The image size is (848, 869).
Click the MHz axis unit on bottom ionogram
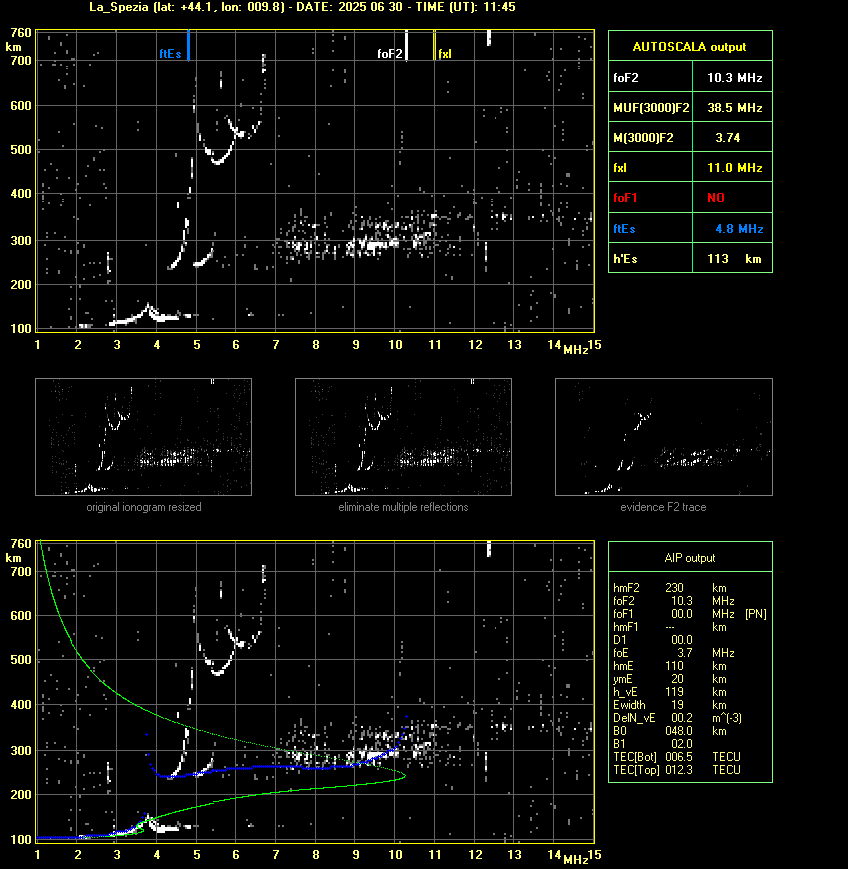click(575, 860)
